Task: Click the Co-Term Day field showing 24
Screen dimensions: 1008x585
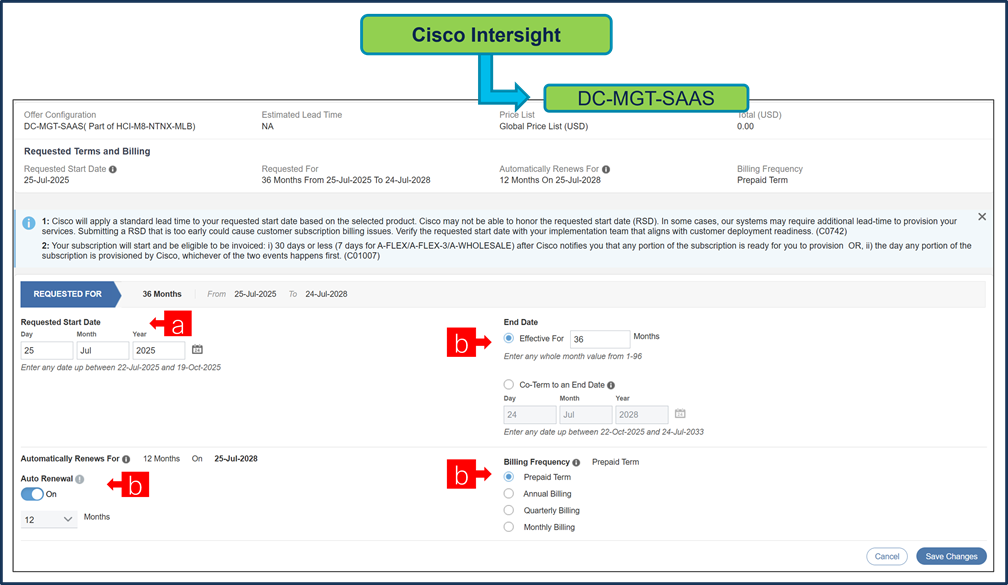Action: [x=530, y=415]
